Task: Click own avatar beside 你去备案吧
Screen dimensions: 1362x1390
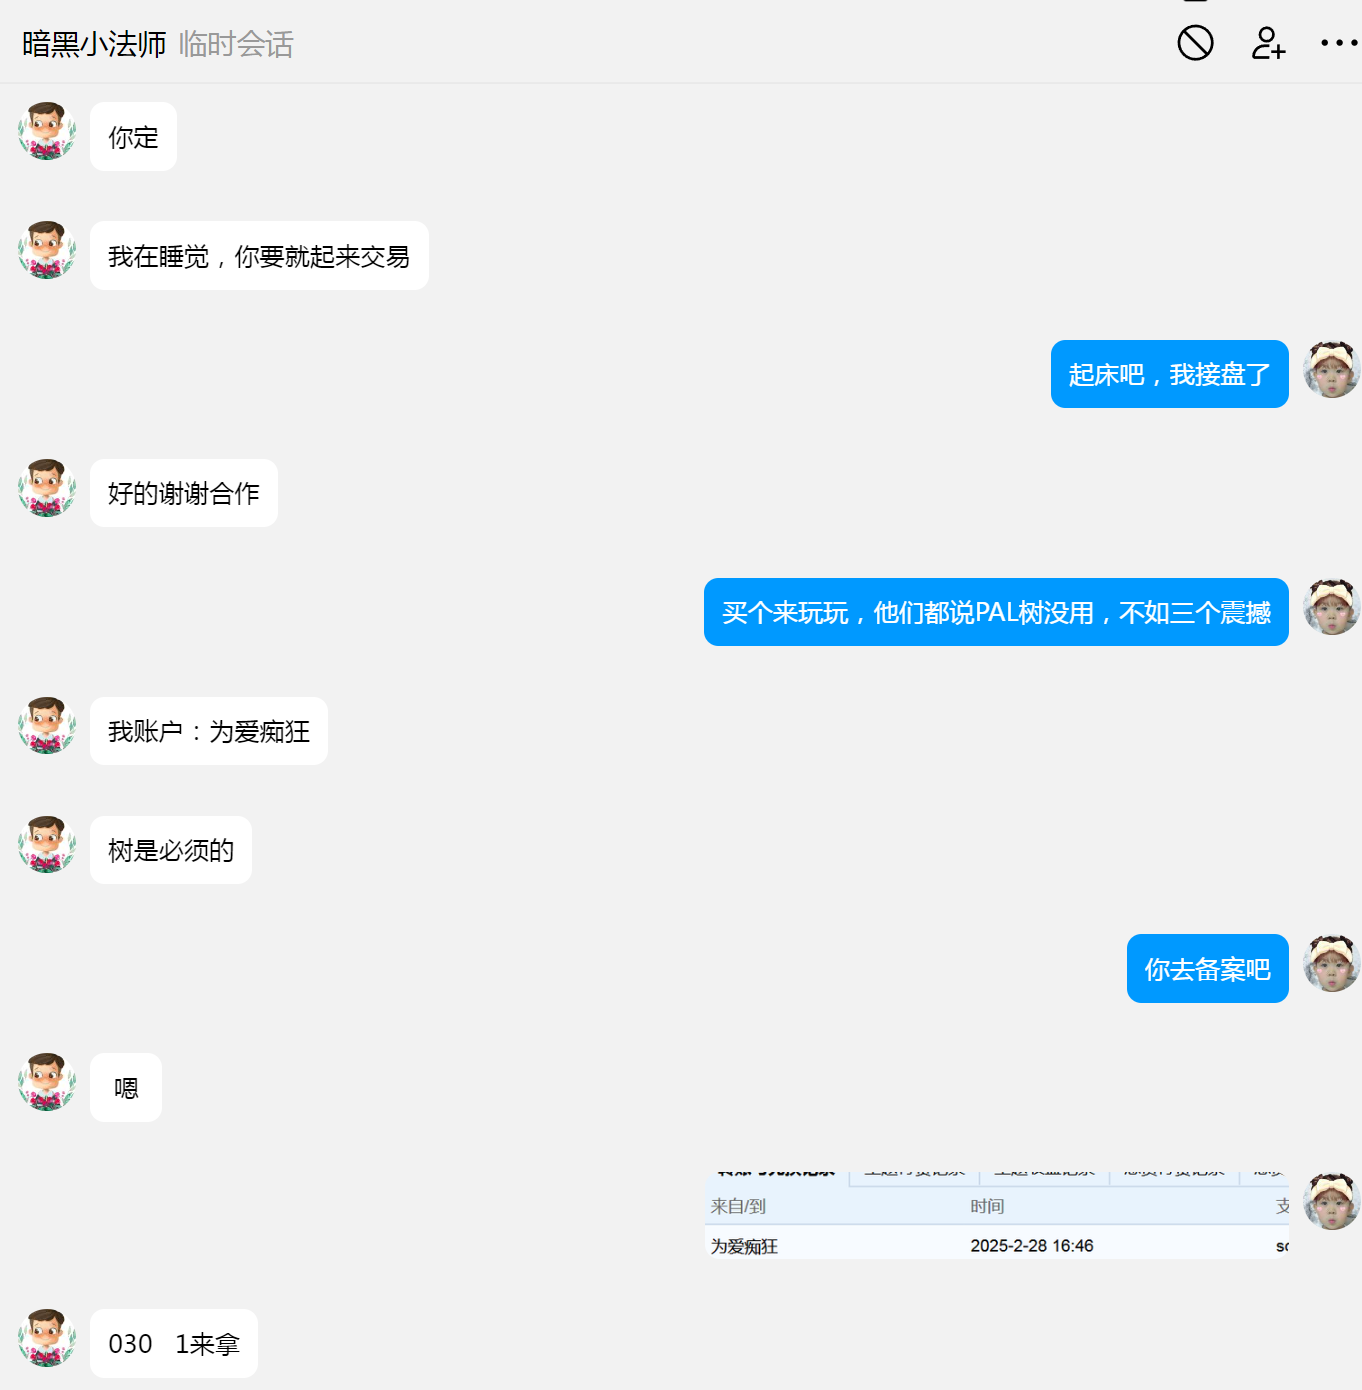Action: [1332, 963]
